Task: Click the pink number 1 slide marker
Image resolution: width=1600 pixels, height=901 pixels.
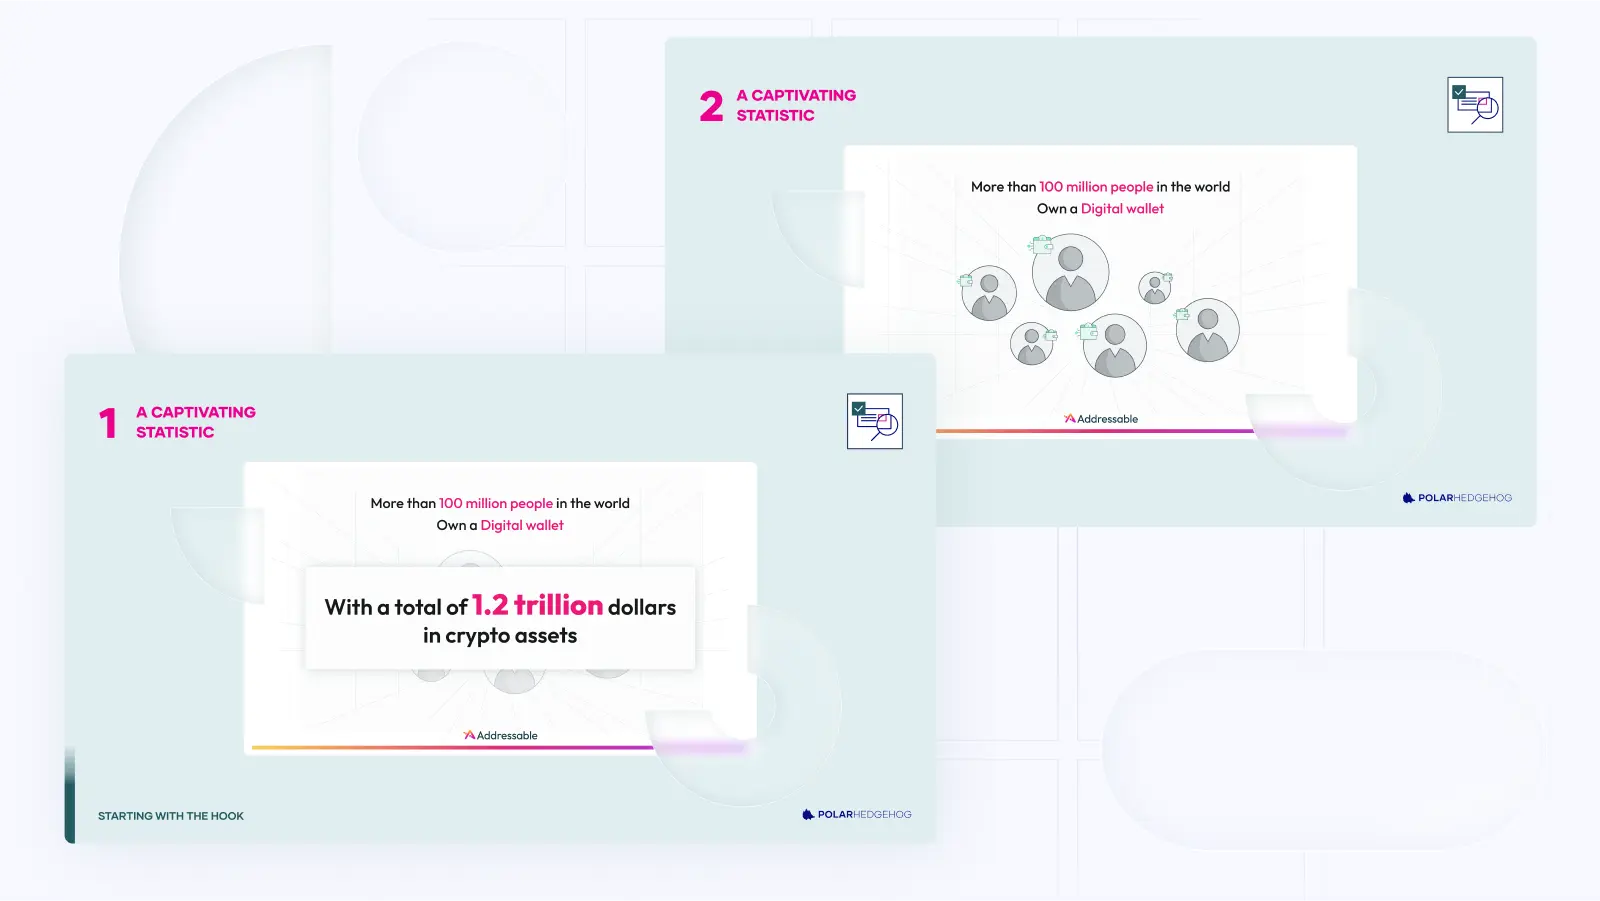Action: [108, 423]
